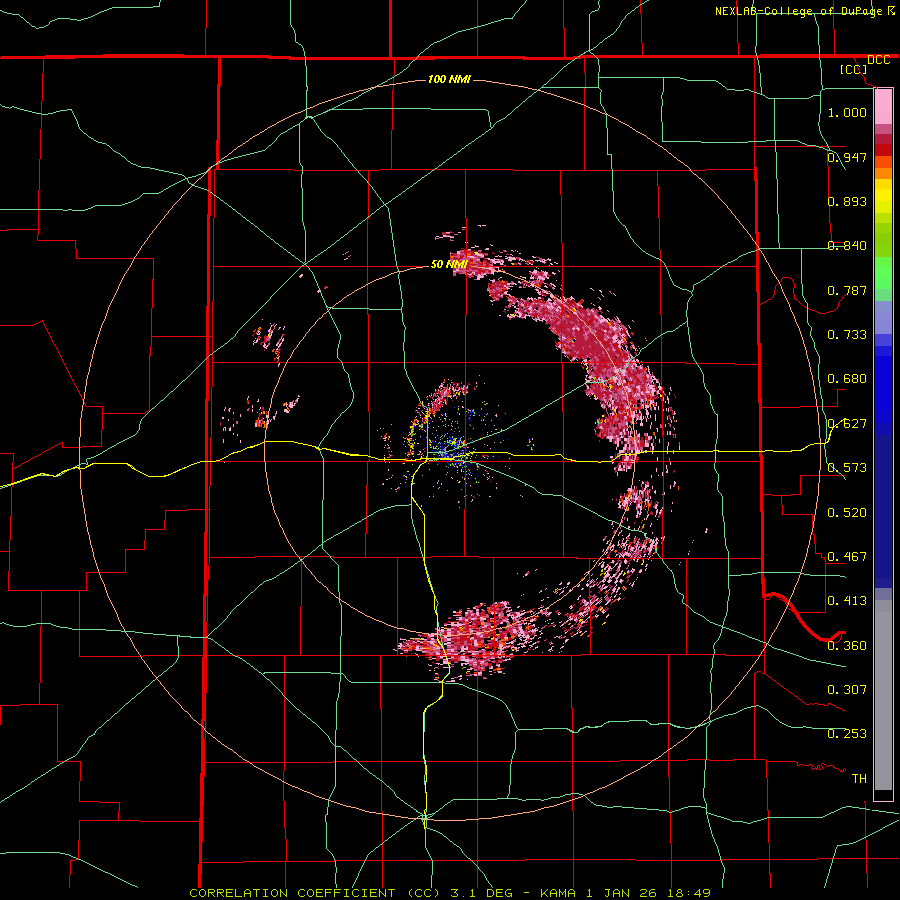Select the 0.253 legend value
This screenshot has height=900, width=900.
(x=847, y=734)
